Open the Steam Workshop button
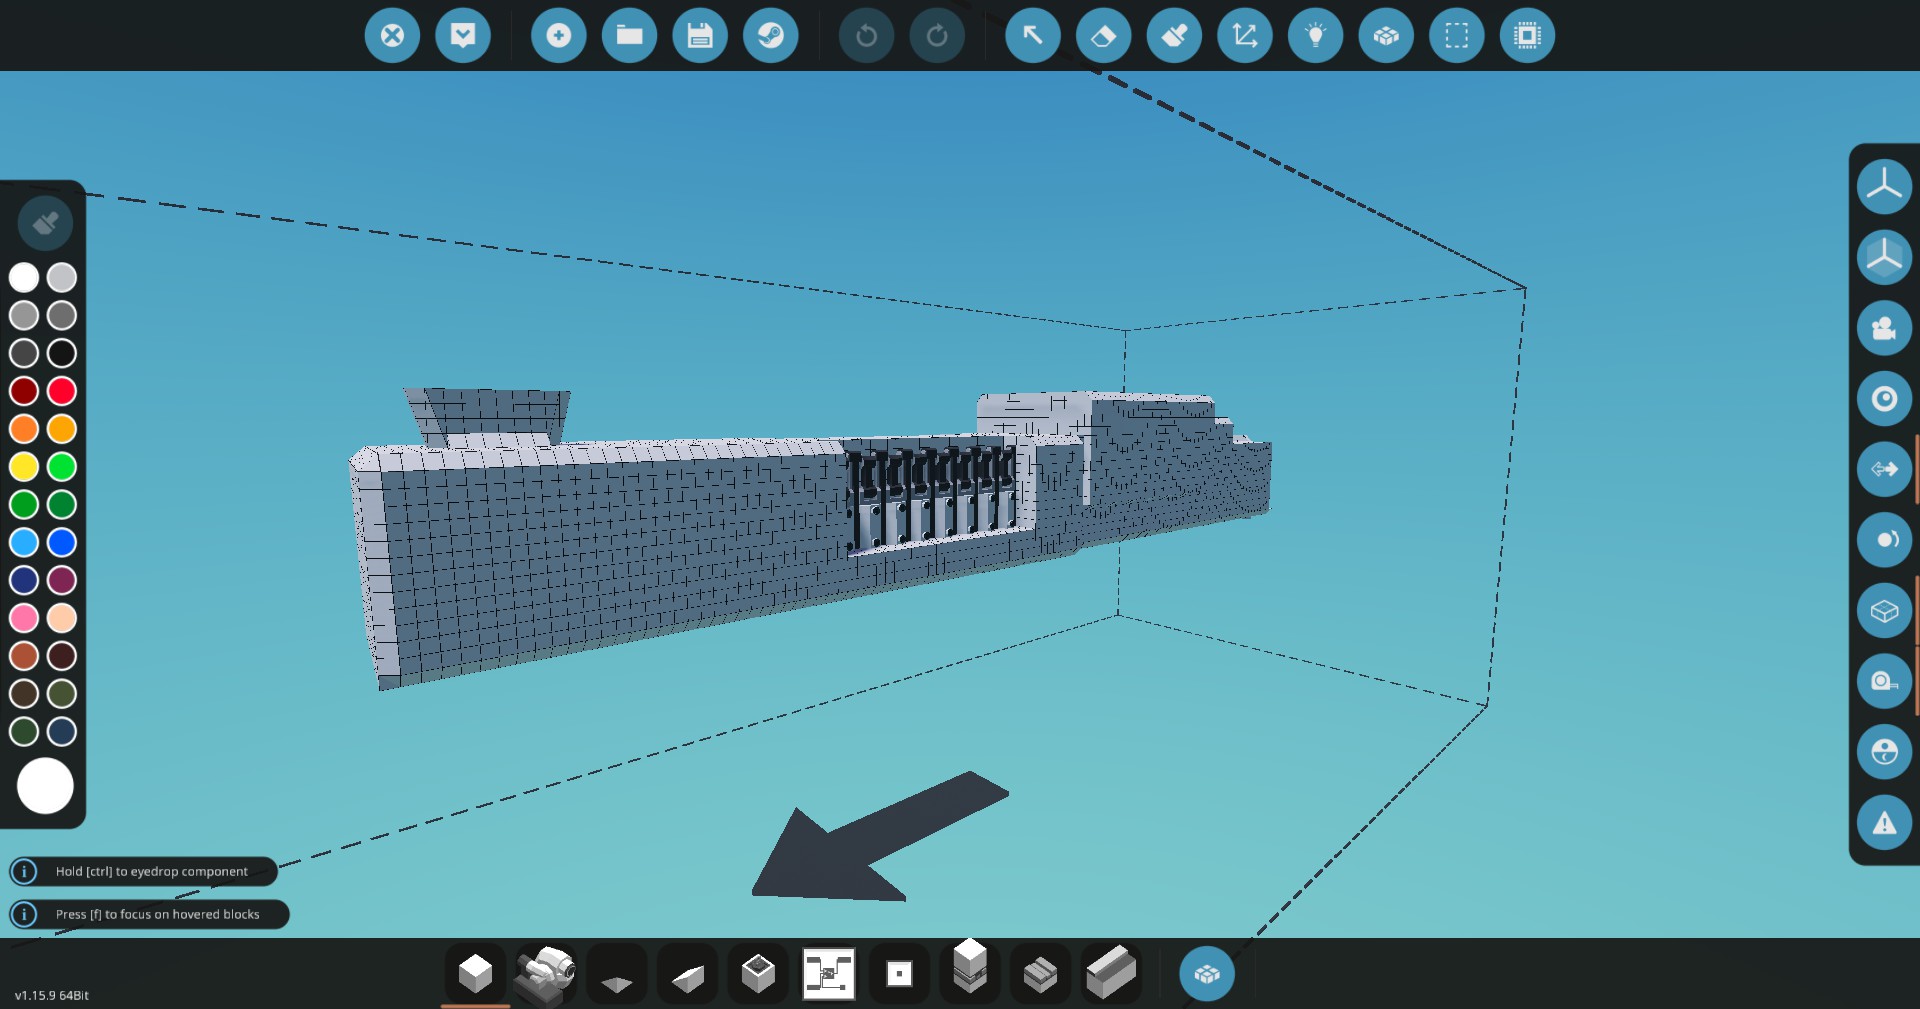The width and height of the screenshot is (1920, 1009). [x=771, y=36]
